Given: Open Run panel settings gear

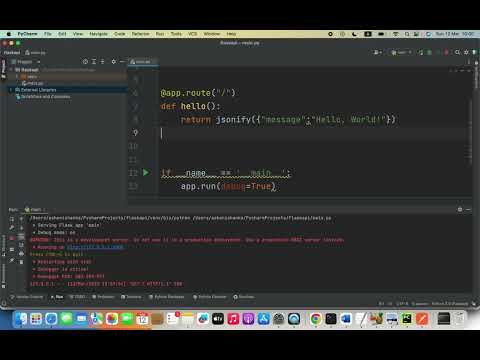Looking at the screenshot, I should coord(460,209).
